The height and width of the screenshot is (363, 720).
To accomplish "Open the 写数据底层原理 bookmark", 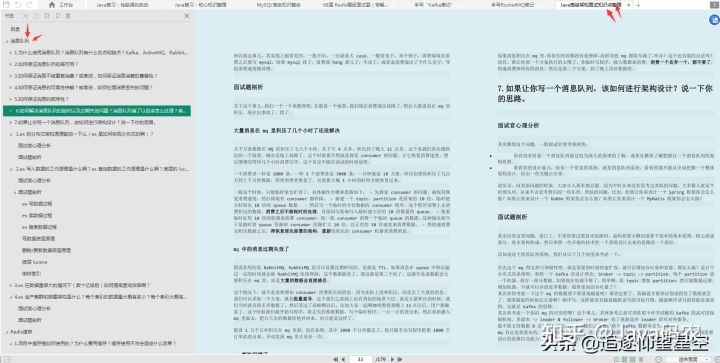I will coord(39,239).
